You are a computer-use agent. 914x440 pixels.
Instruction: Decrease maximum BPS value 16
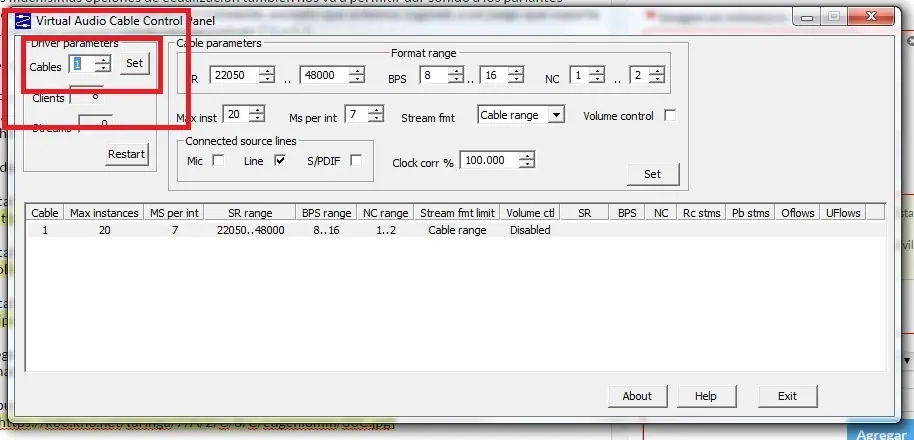tap(515, 79)
